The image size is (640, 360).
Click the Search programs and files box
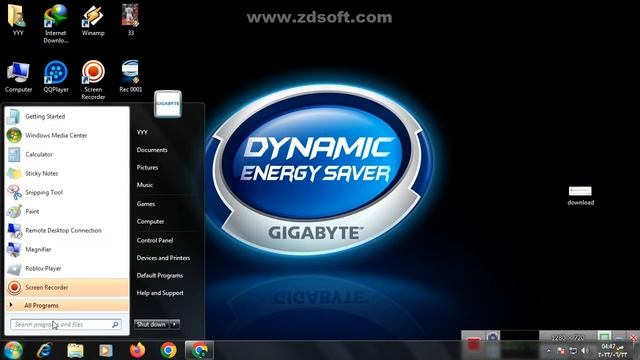pyautogui.click(x=65, y=324)
